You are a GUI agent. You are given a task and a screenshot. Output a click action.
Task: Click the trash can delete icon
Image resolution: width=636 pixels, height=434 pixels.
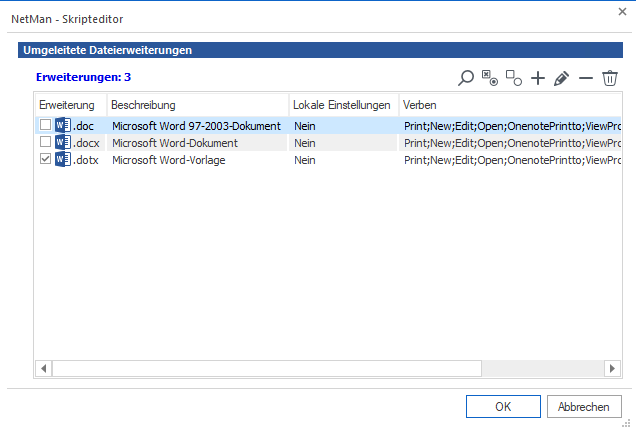tap(610, 78)
